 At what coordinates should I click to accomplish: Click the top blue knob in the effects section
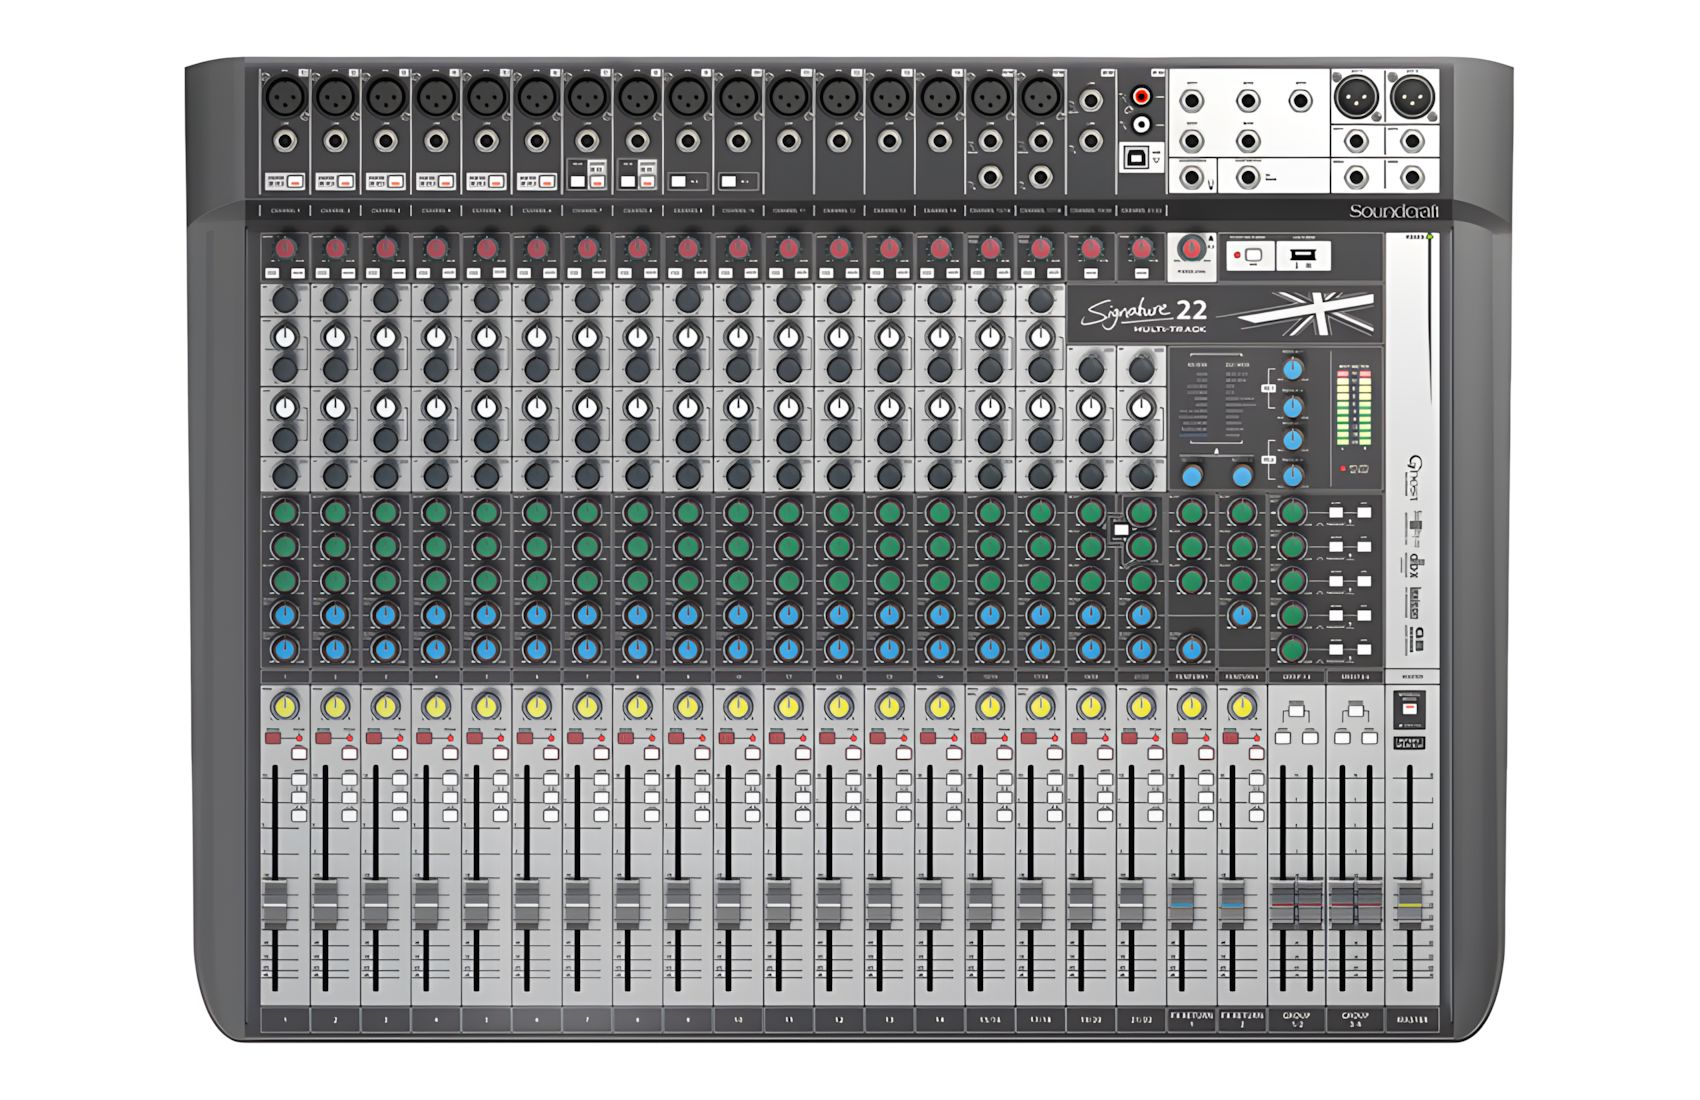pos(1293,369)
